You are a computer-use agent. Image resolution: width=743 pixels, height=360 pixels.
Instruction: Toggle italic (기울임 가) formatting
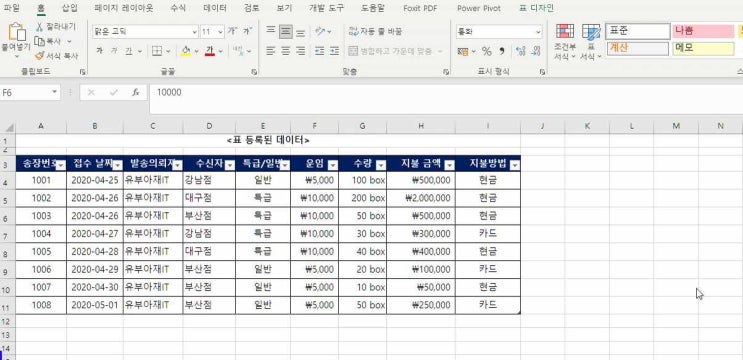pyautogui.click(x=114, y=51)
